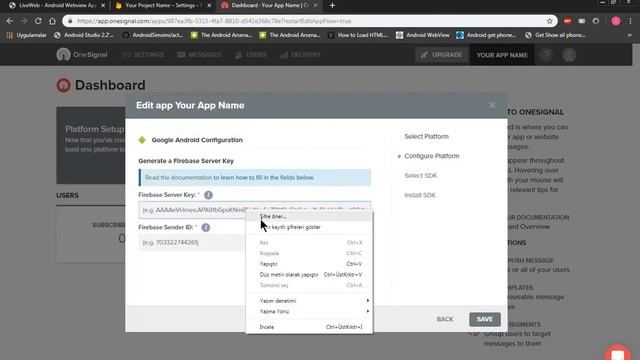The image size is (640, 360).
Task: Open Get Show all phone bookmark
Action: [555, 35]
